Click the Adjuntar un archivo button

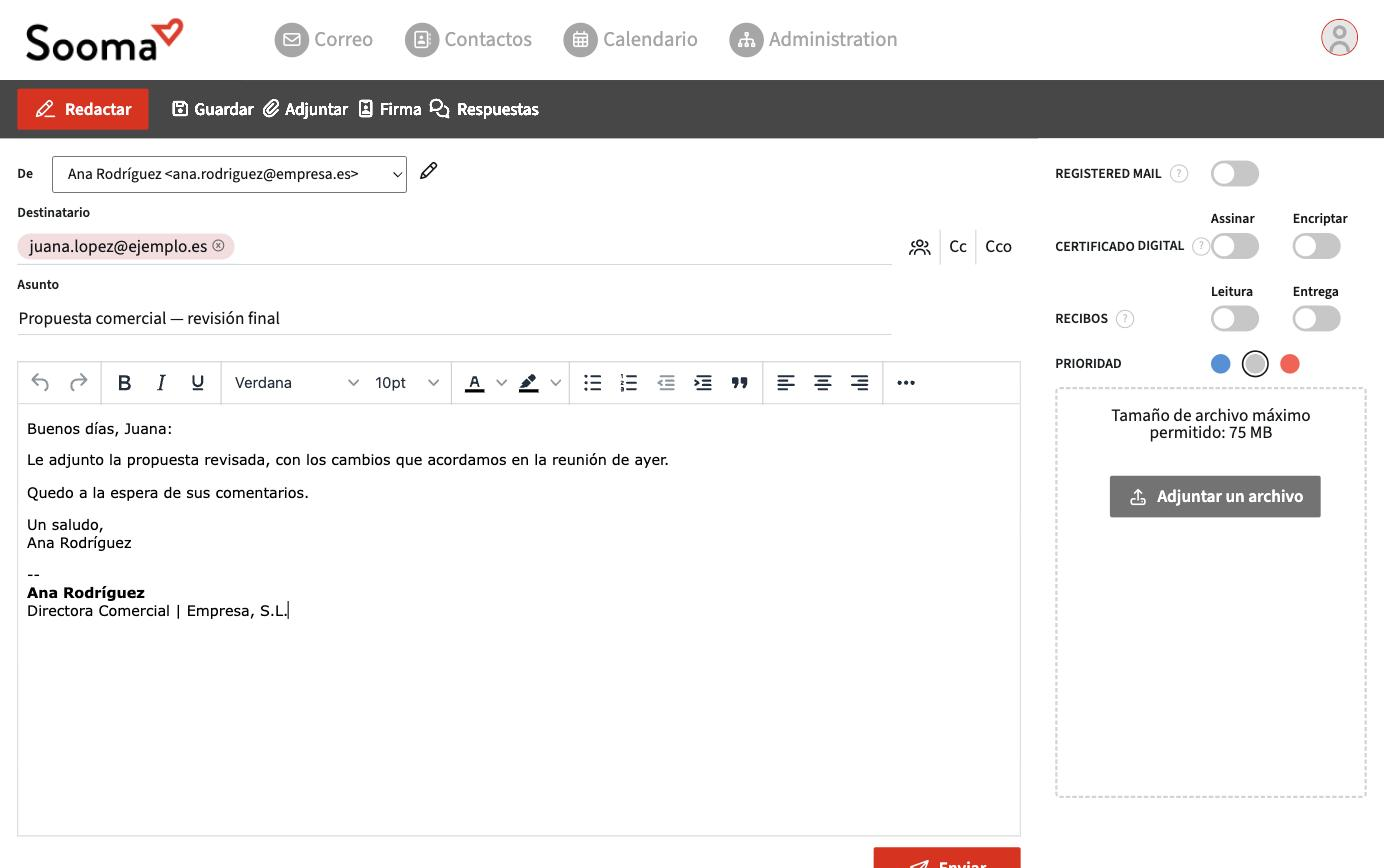pos(1215,497)
